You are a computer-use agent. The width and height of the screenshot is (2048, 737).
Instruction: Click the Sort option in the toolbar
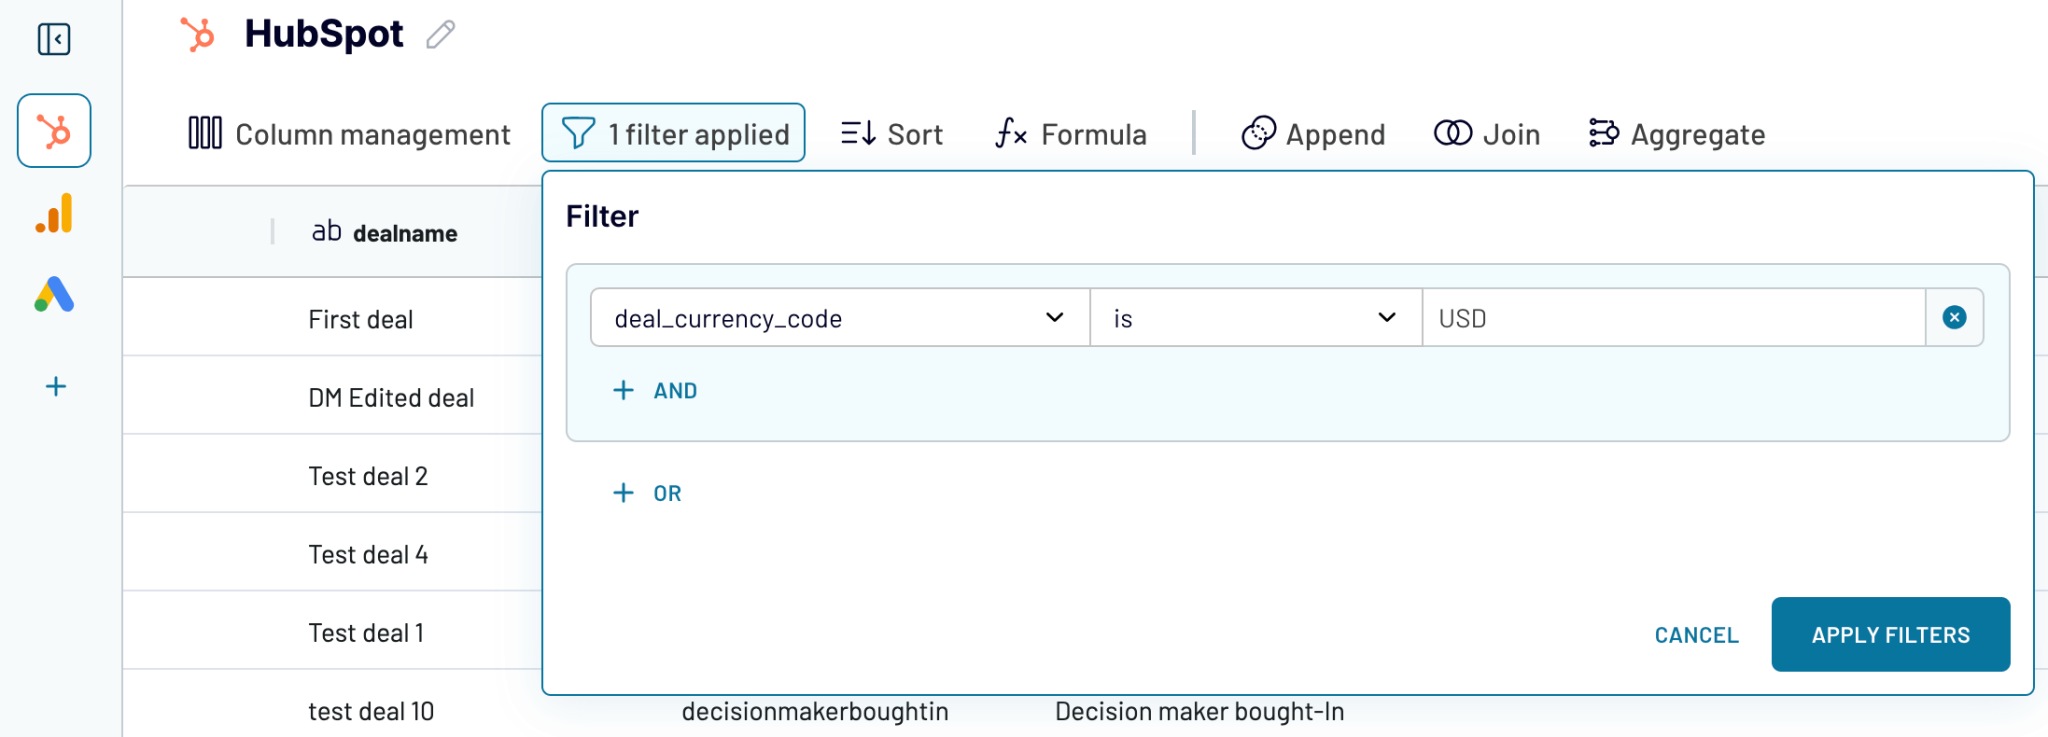tap(890, 133)
